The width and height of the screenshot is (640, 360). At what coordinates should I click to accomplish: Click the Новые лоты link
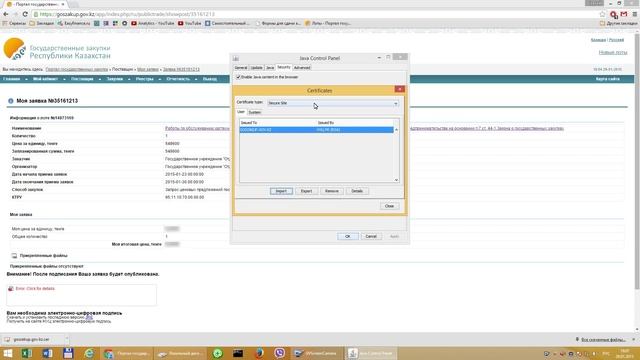[613, 53]
